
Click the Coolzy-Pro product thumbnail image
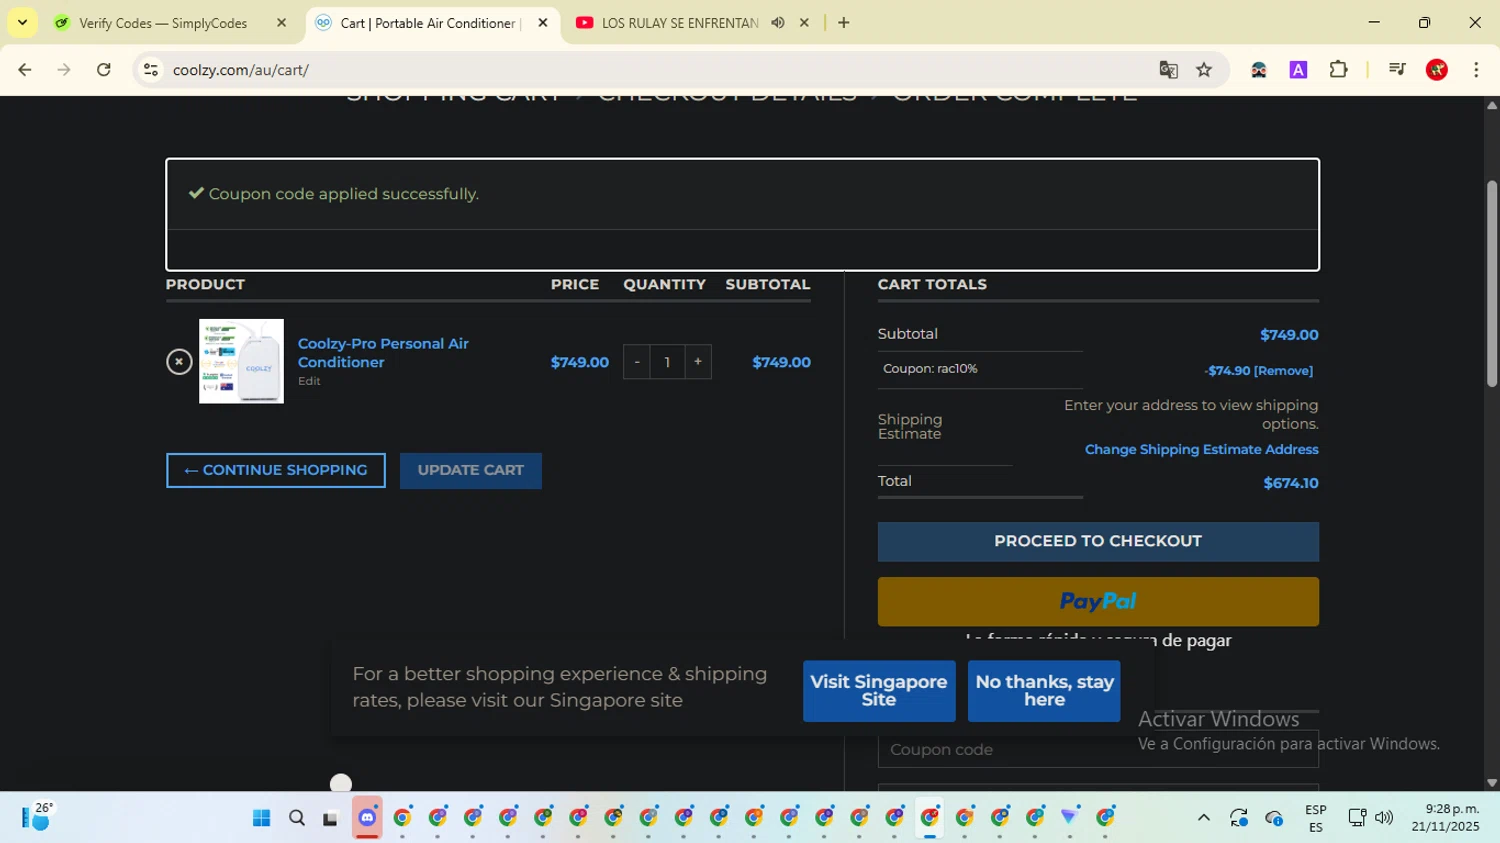coord(241,361)
